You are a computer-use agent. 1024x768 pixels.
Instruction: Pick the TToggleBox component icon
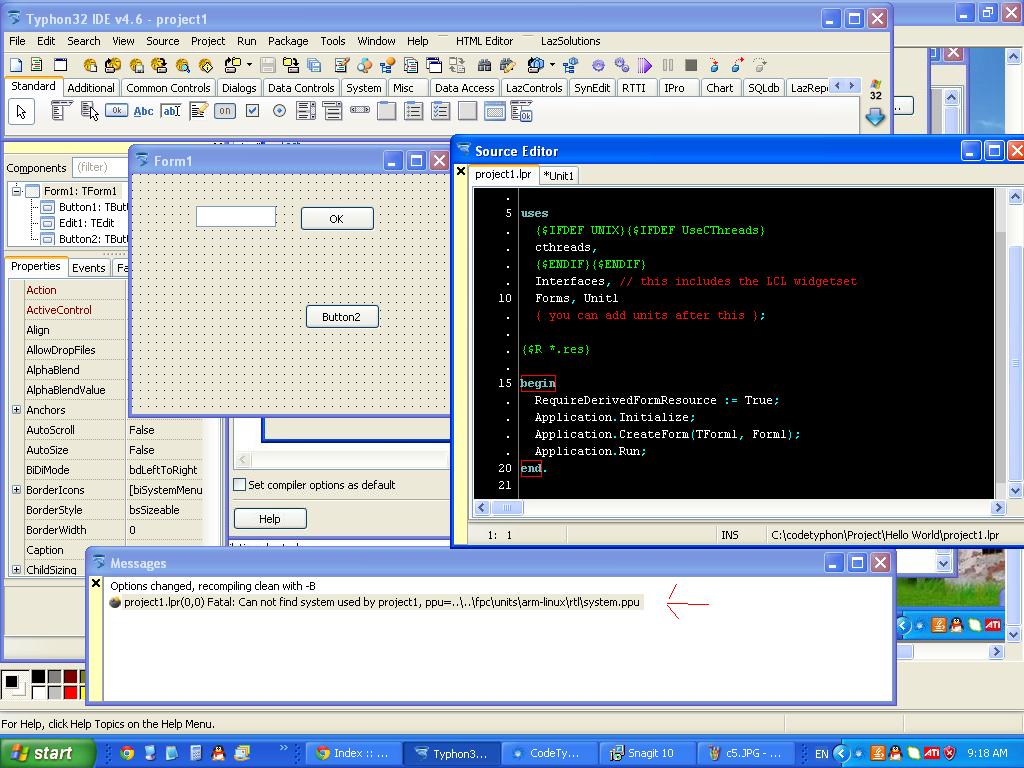(x=225, y=111)
